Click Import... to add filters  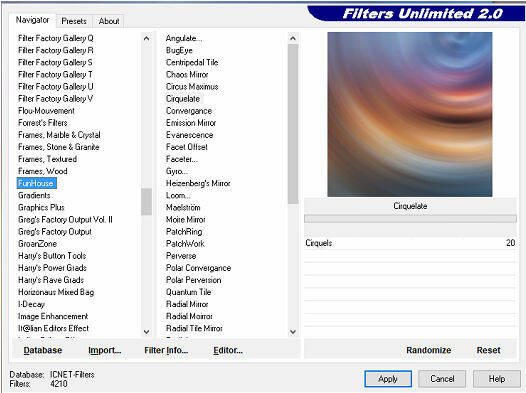coord(105,350)
